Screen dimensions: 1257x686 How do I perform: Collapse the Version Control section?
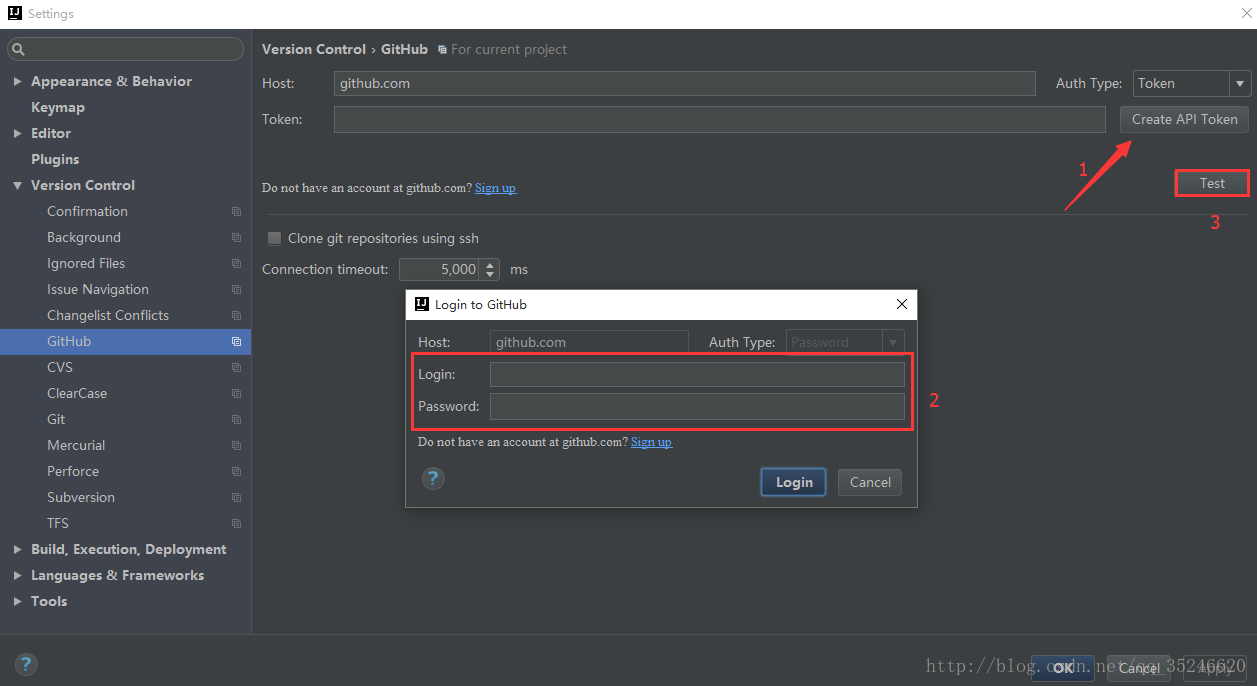(17, 186)
